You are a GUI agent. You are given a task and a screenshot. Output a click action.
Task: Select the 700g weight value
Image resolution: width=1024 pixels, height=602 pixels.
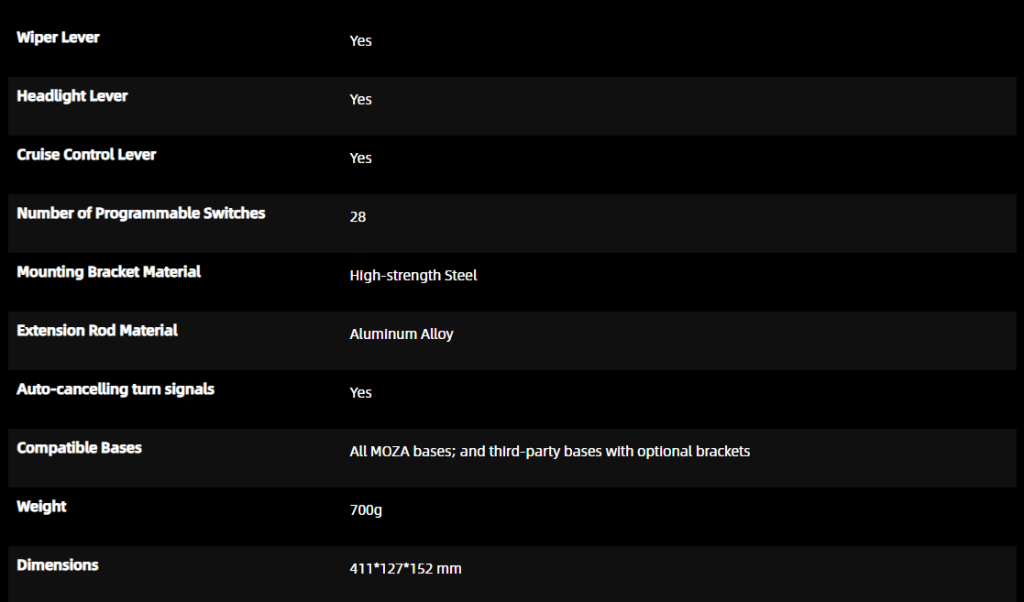click(366, 510)
